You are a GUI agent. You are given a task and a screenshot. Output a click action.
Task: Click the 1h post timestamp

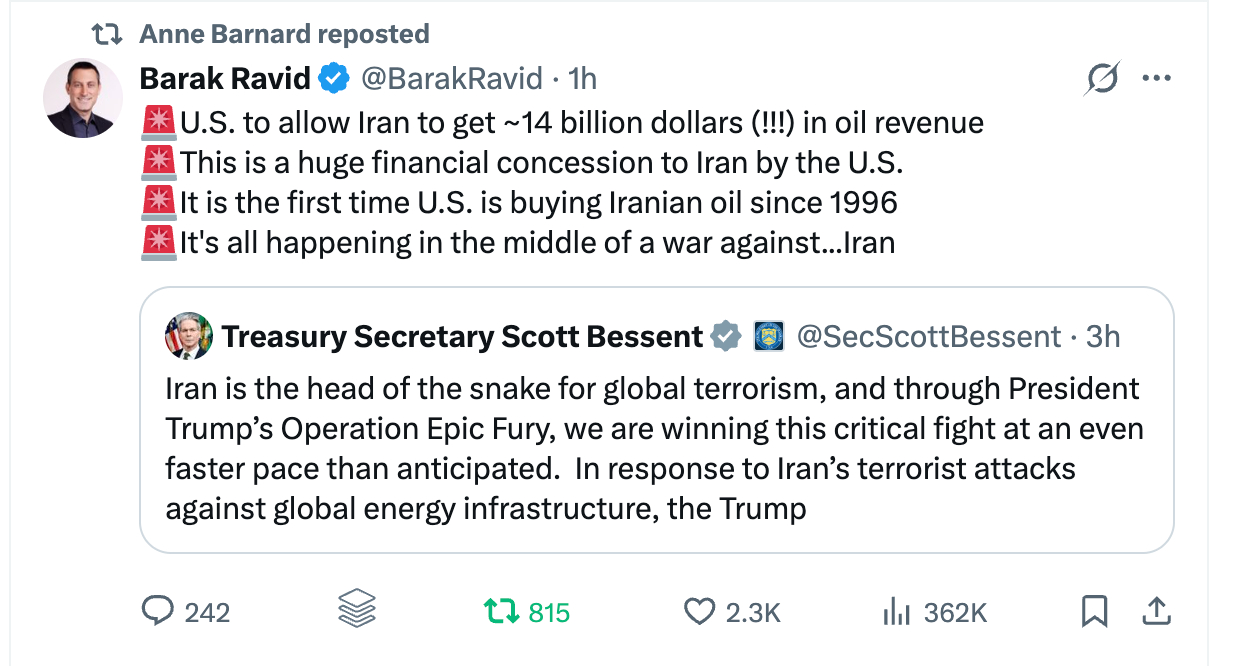[582, 77]
